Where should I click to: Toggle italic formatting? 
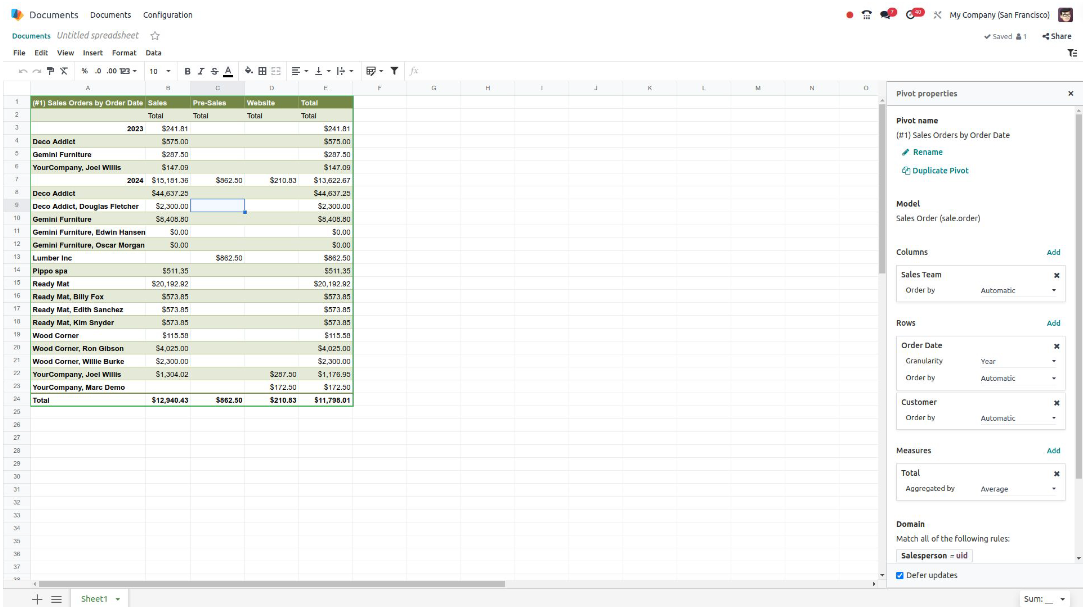(x=201, y=71)
